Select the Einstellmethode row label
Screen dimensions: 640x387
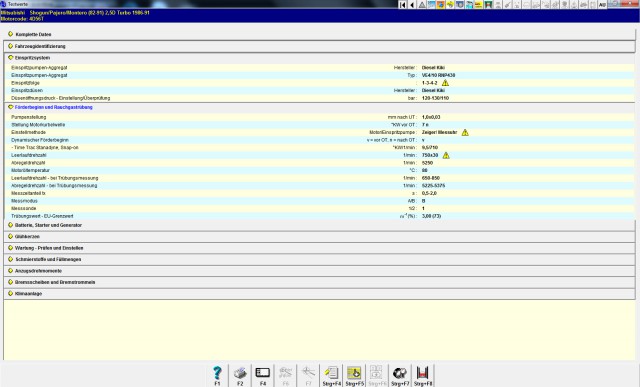tap(29, 132)
